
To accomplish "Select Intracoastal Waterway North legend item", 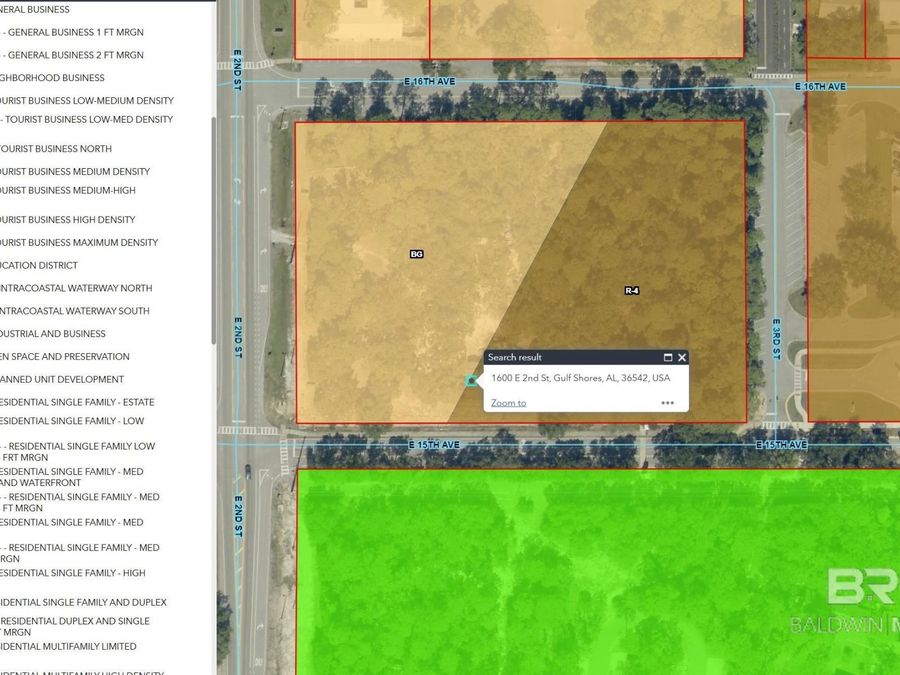I will click(x=76, y=288).
